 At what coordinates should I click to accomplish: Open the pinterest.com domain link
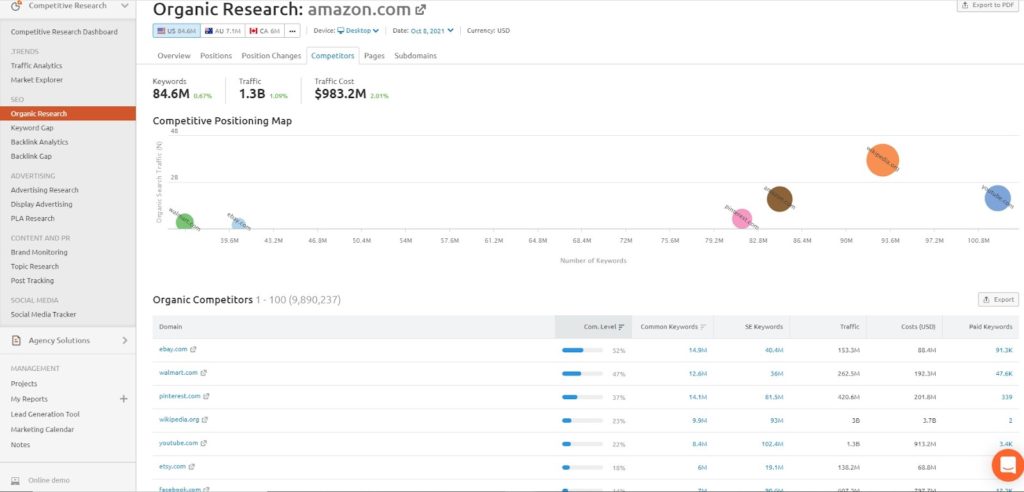[180, 397]
